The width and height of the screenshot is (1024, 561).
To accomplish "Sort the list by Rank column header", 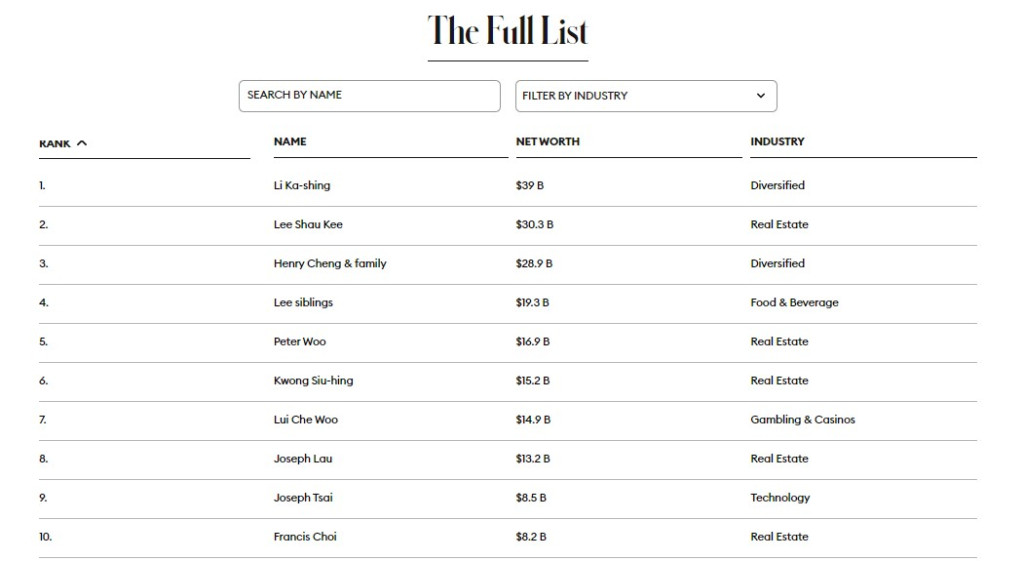I will [x=55, y=143].
